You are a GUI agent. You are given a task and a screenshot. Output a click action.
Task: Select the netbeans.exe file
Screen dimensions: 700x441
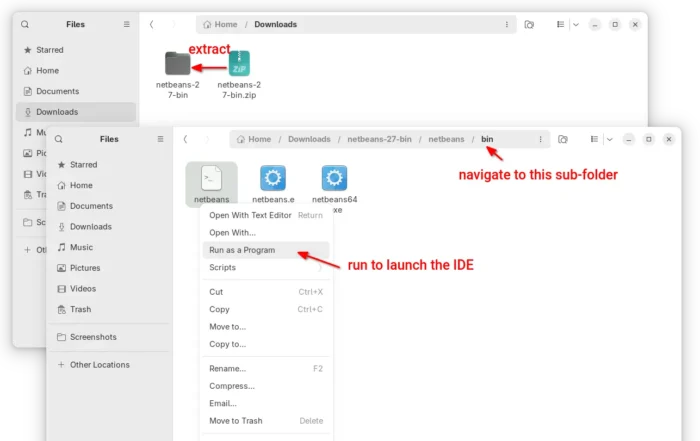pos(273,184)
